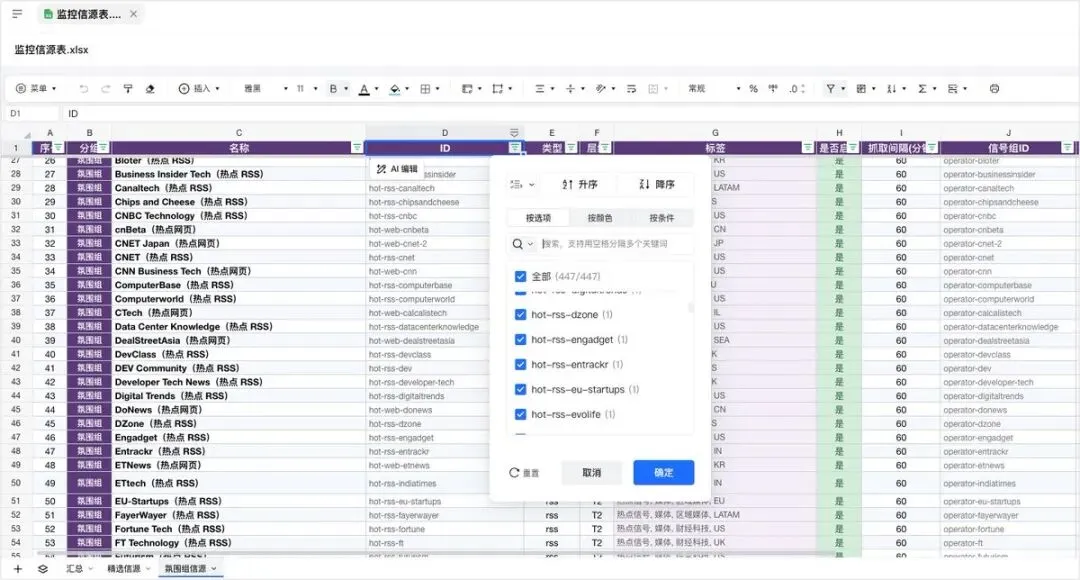Open filter dropdown on ID column header
The width and height of the screenshot is (1080, 580).
pyautogui.click(x=515, y=147)
